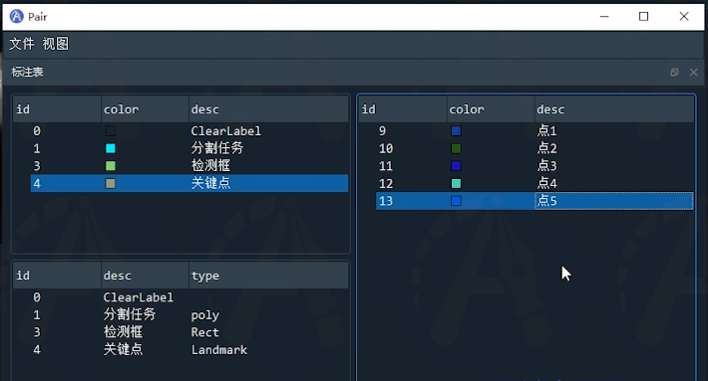Viewport: 708px width, 381px height.
Task: Select the 点1 row with id 9
Action: click(535, 131)
